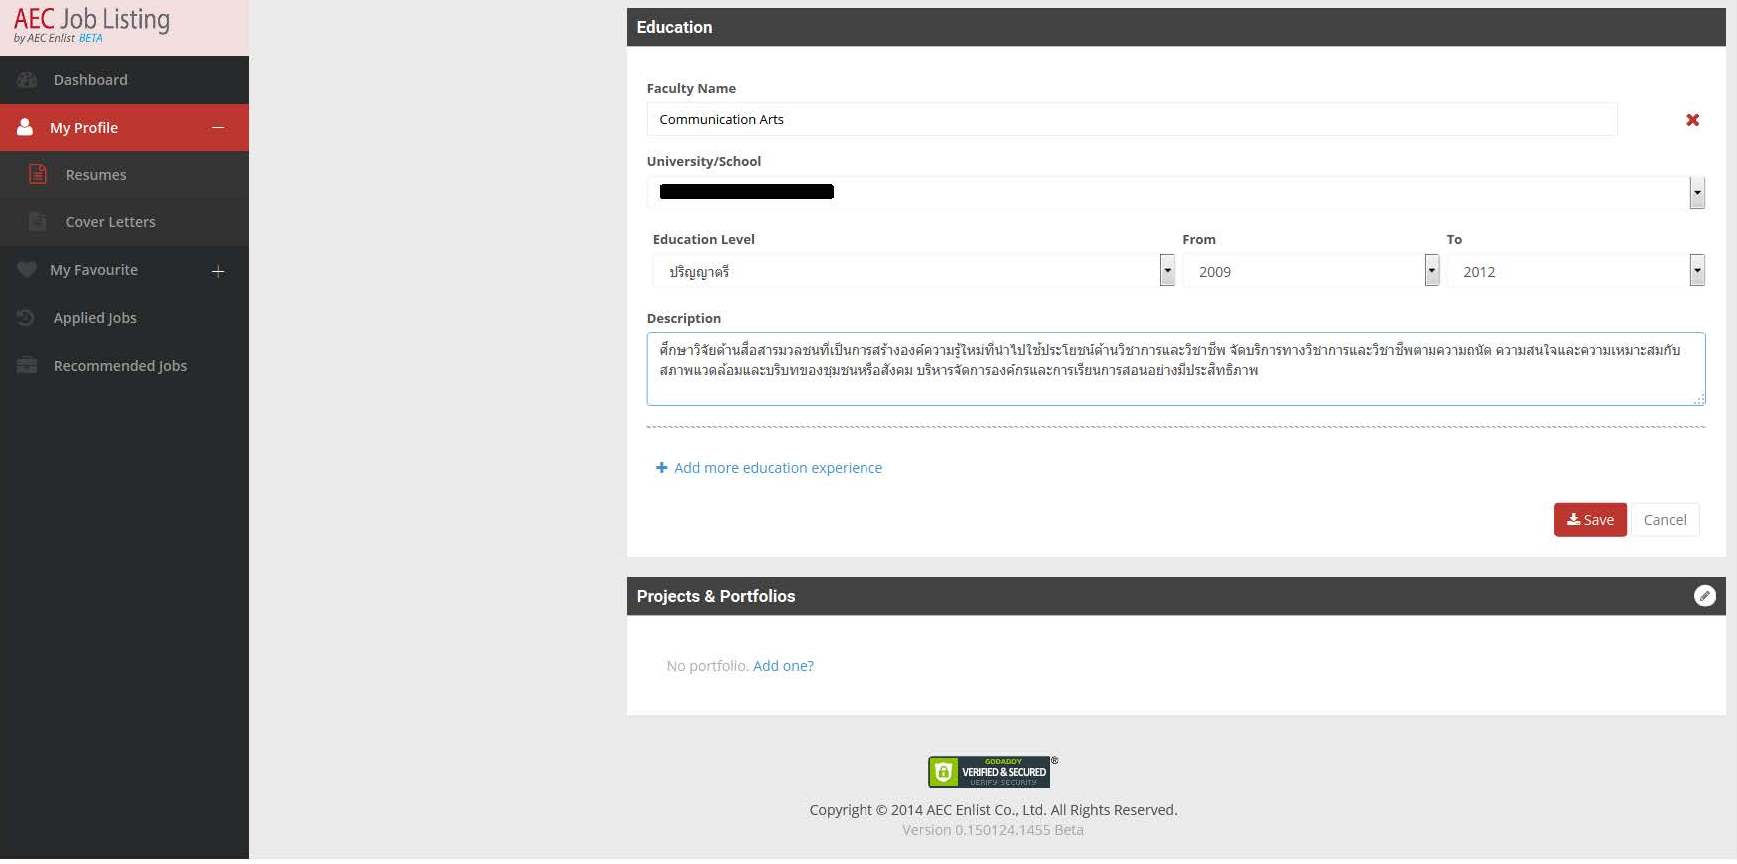Click the Faculty Name input field
The image size is (1737, 864).
pos(1131,120)
